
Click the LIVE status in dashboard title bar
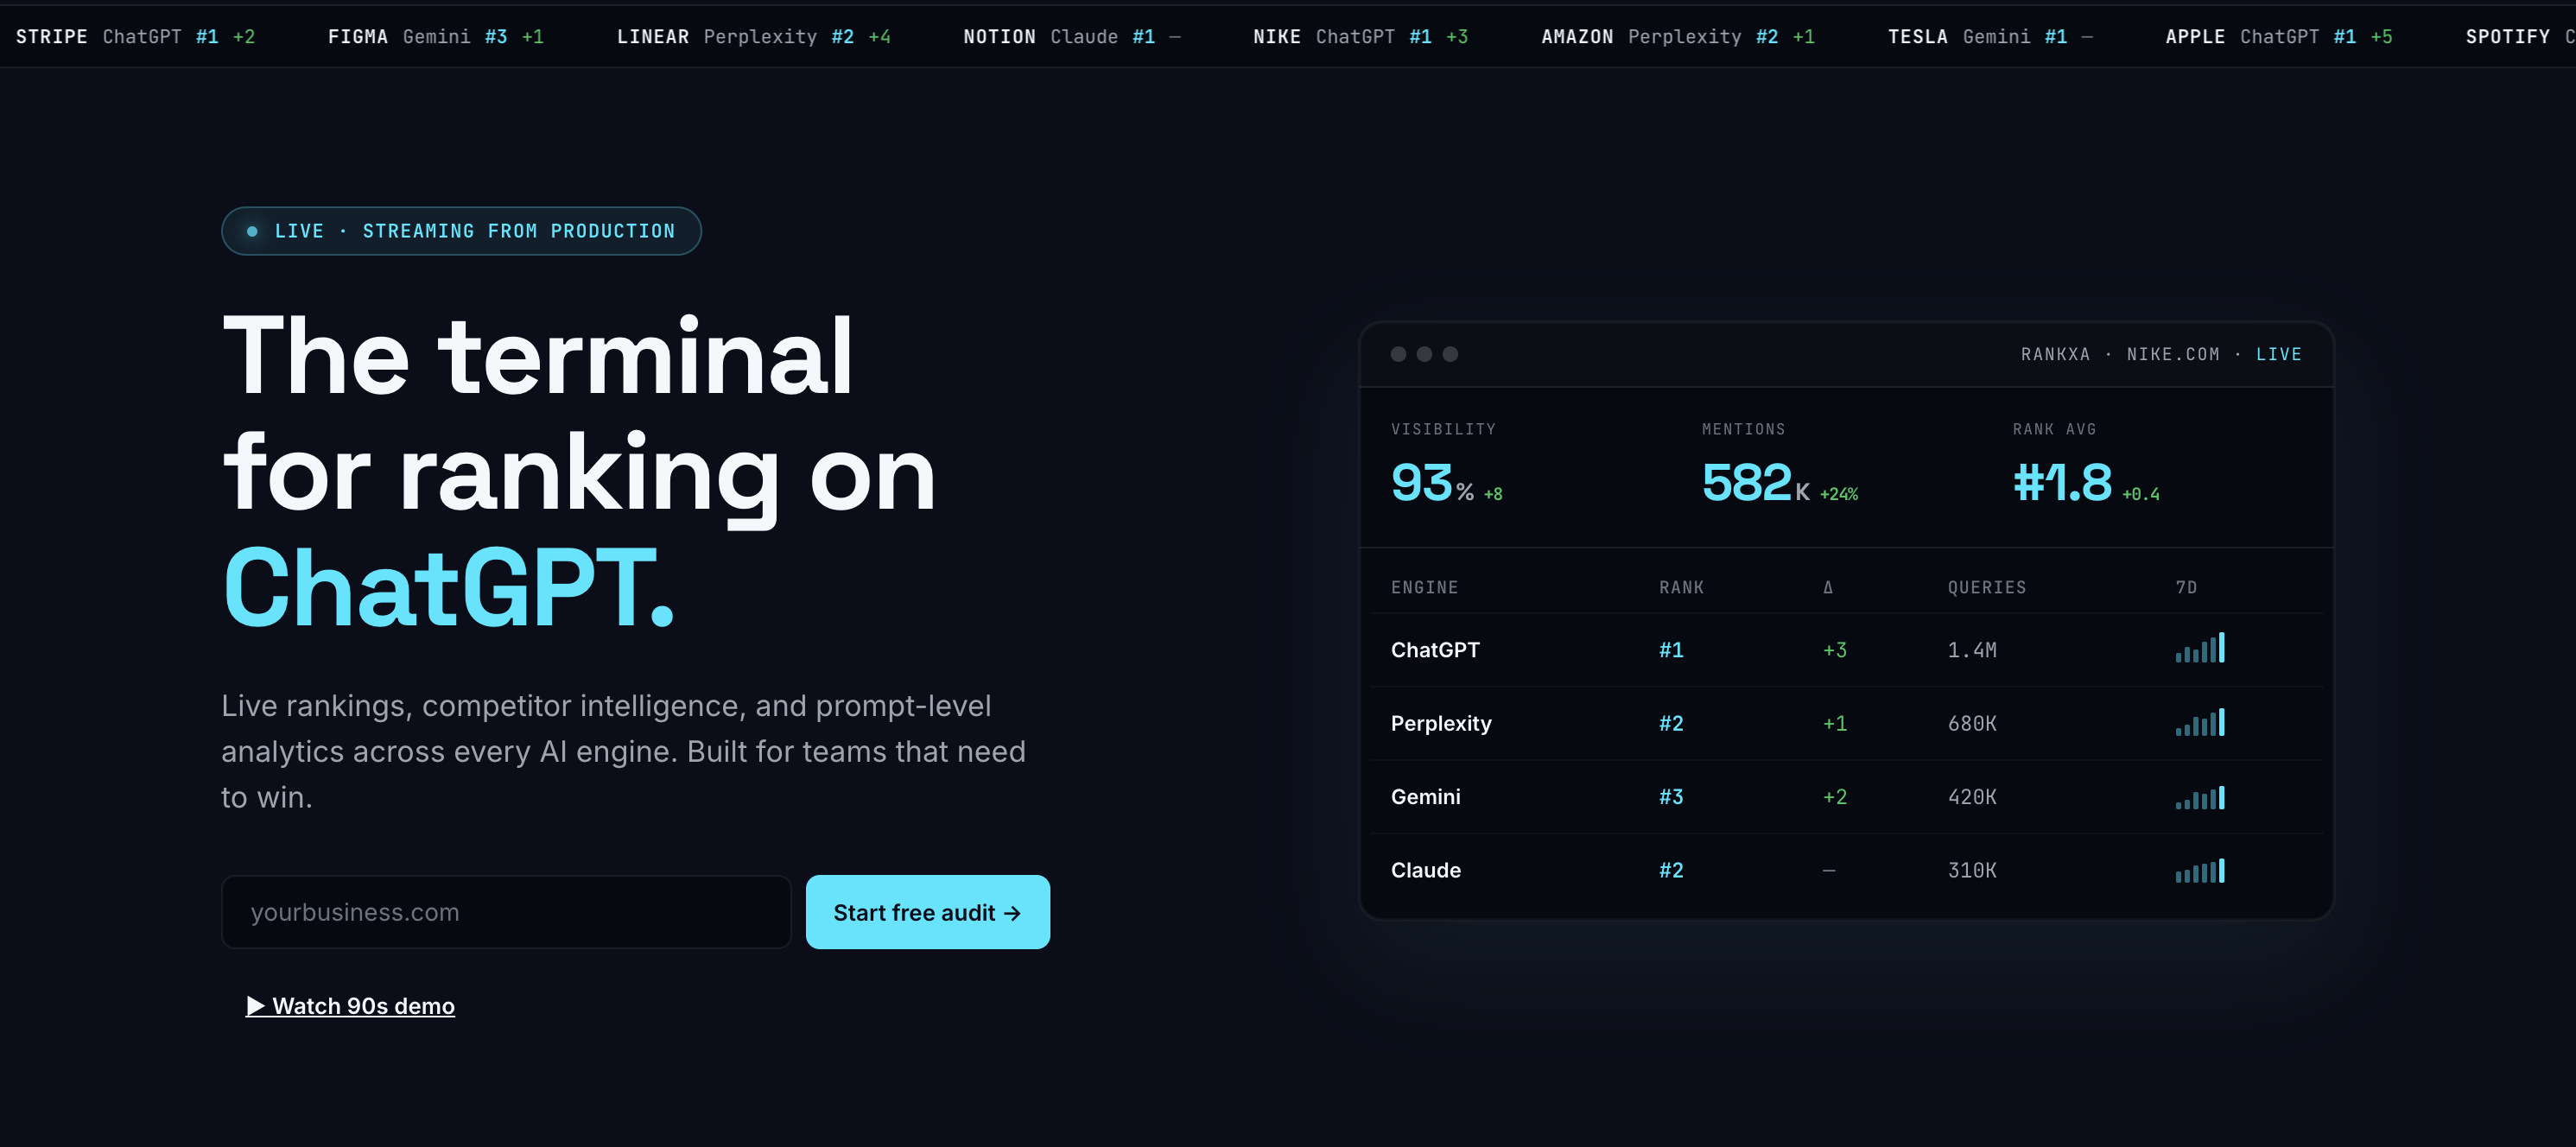pyautogui.click(x=2278, y=354)
